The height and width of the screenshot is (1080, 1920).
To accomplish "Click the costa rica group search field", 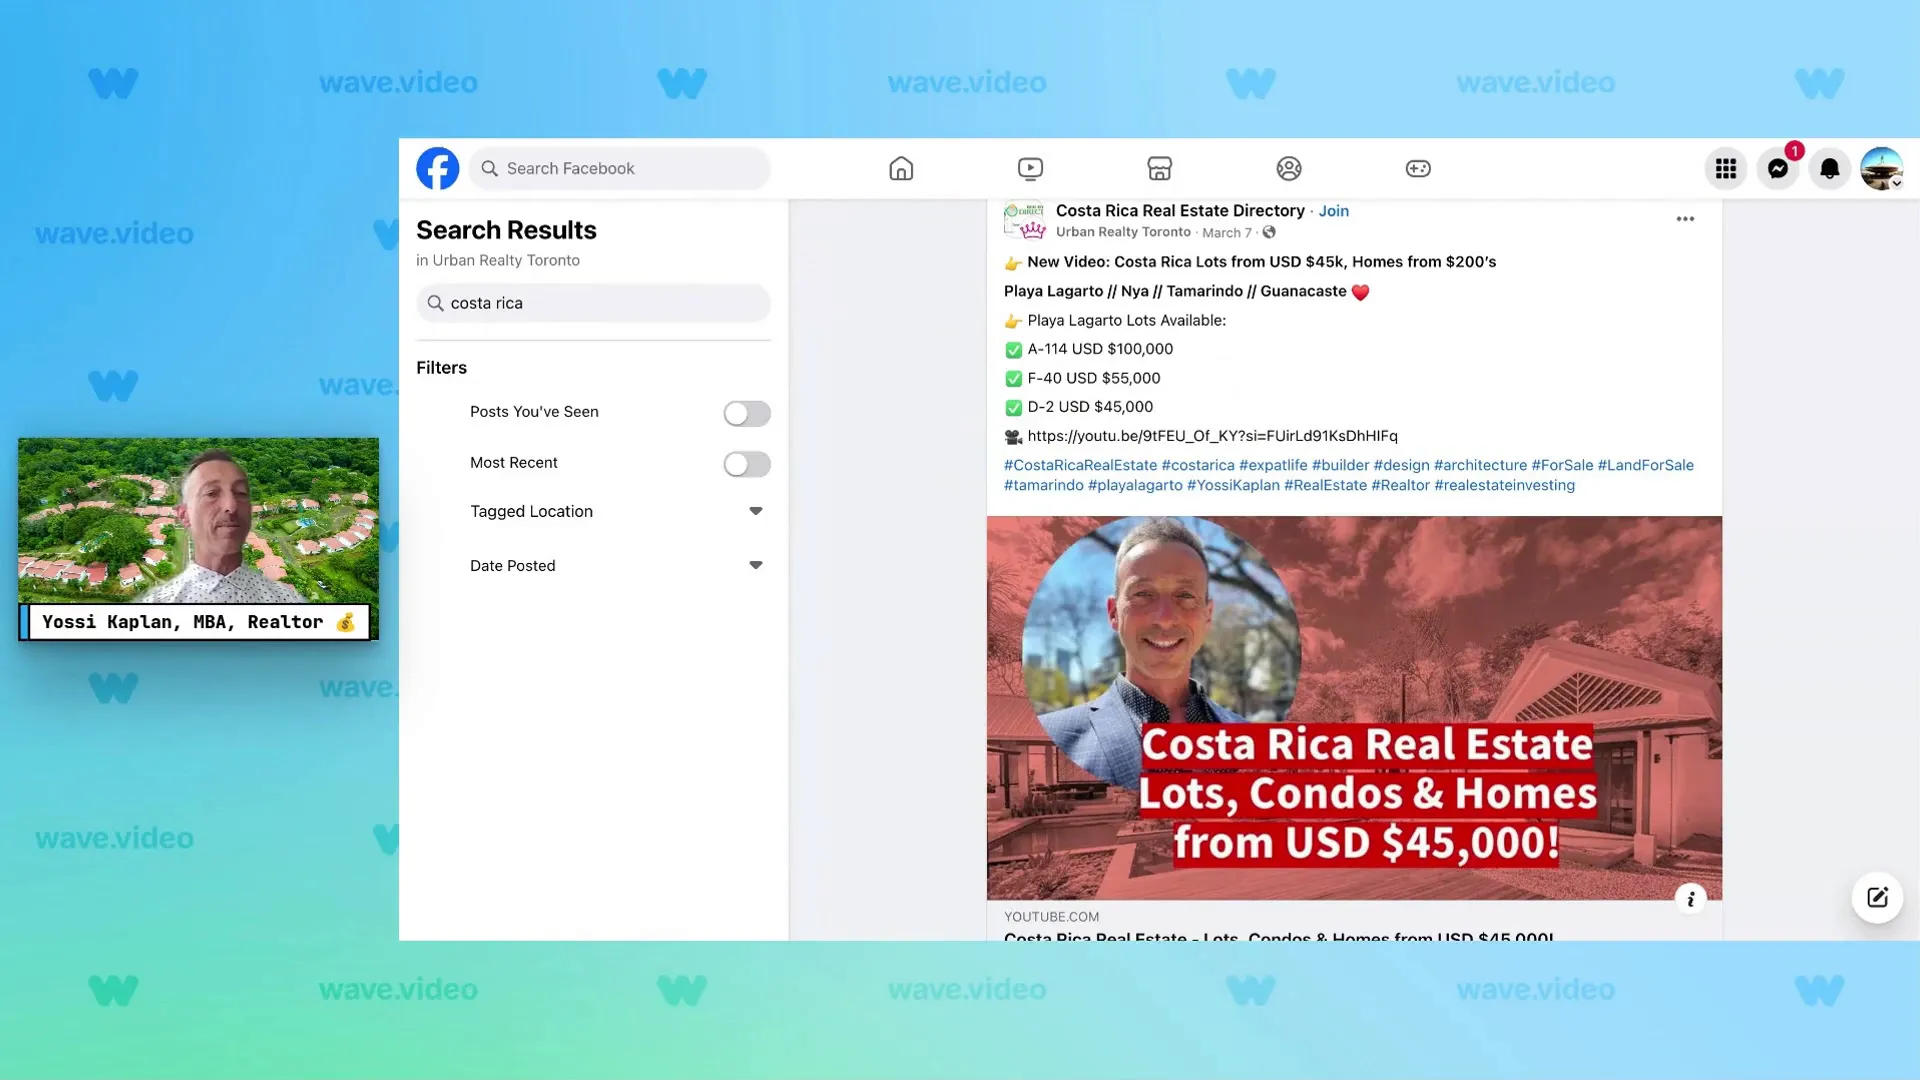I will coord(594,303).
